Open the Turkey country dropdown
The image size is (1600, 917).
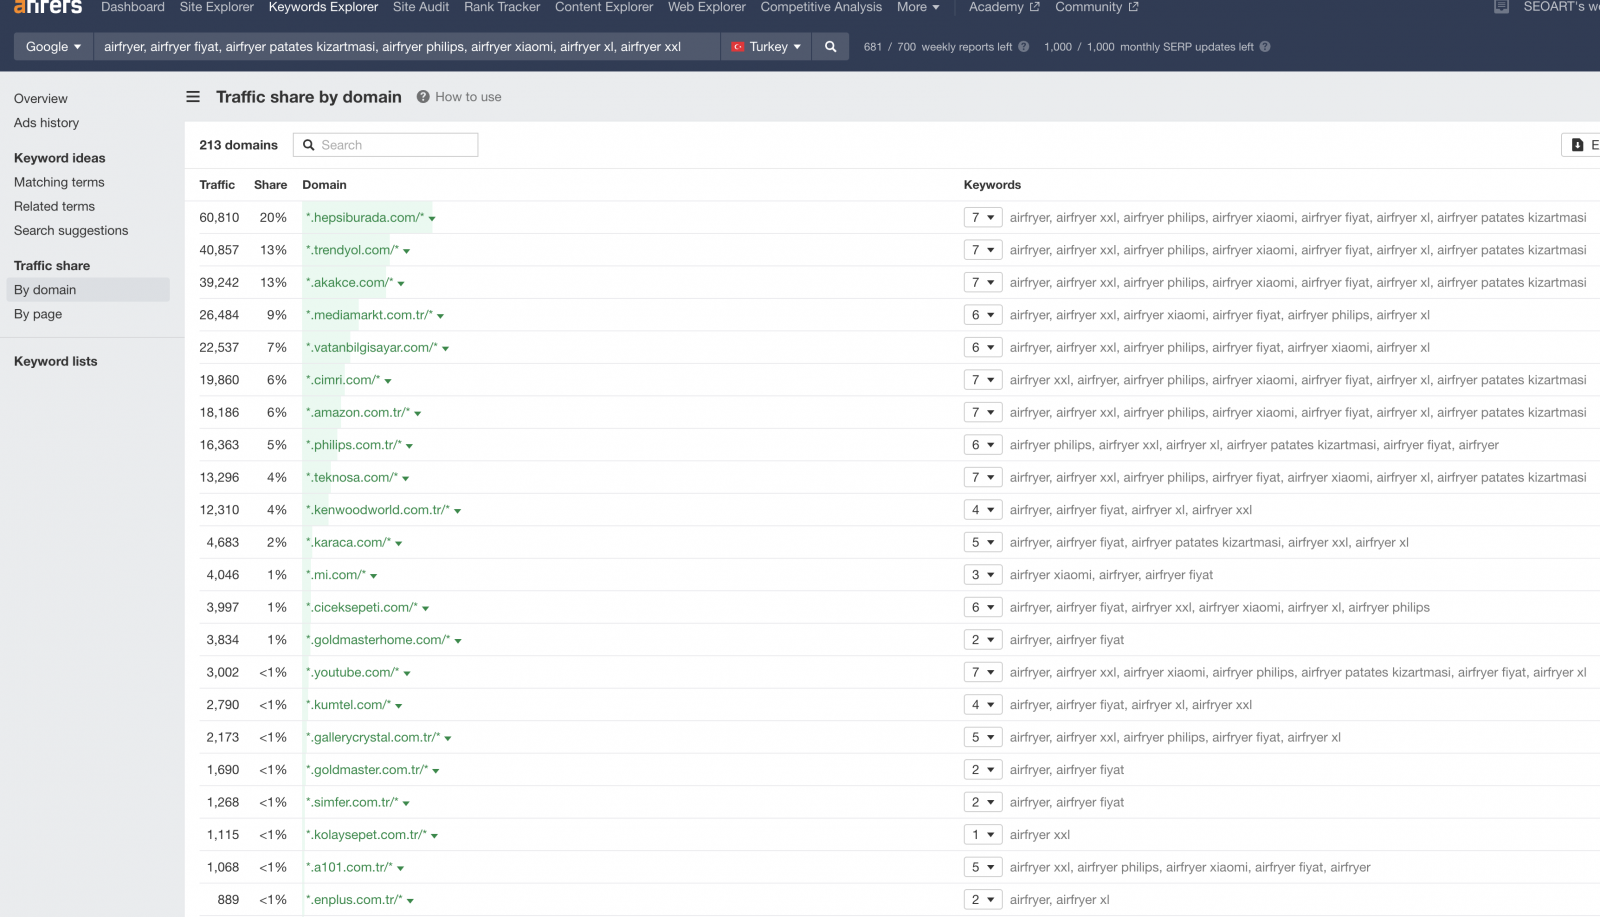tap(766, 47)
